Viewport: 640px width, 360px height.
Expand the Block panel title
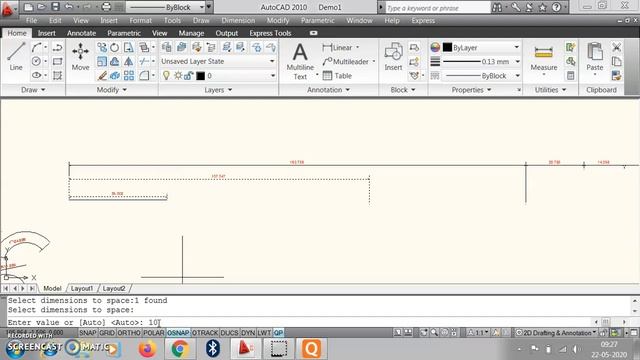(x=402, y=90)
